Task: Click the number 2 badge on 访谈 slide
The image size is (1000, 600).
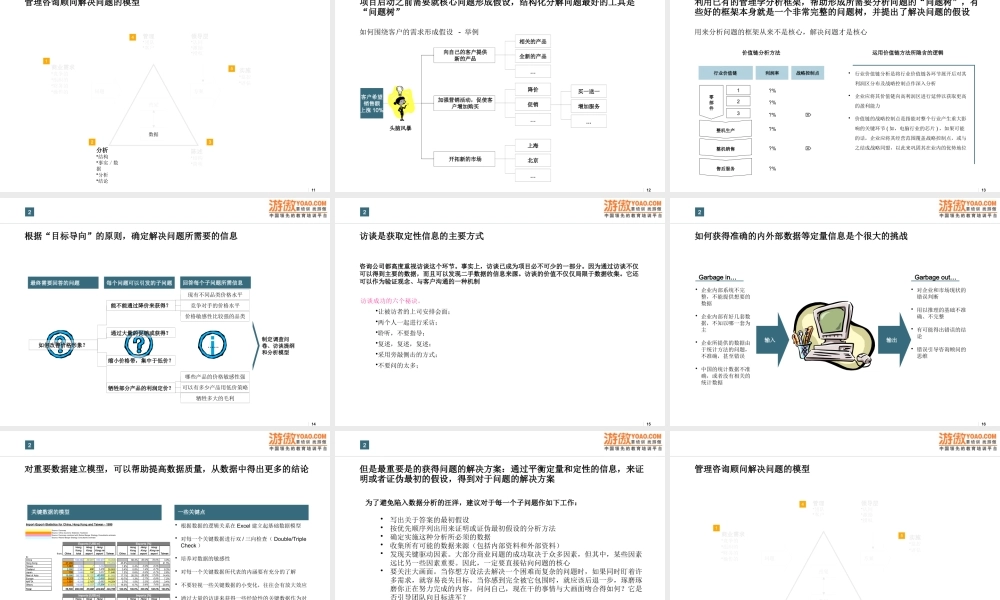Action: pyautogui.click(x=364, y=212)
